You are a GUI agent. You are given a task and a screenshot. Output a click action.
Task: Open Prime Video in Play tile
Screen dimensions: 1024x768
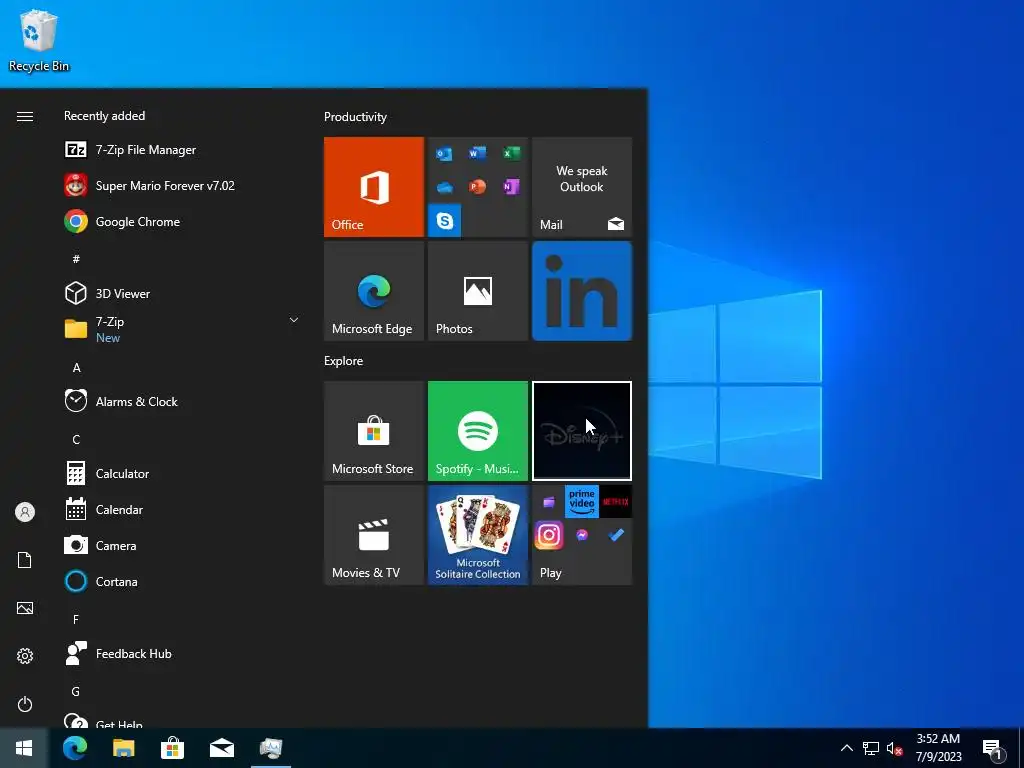[582, 502]
